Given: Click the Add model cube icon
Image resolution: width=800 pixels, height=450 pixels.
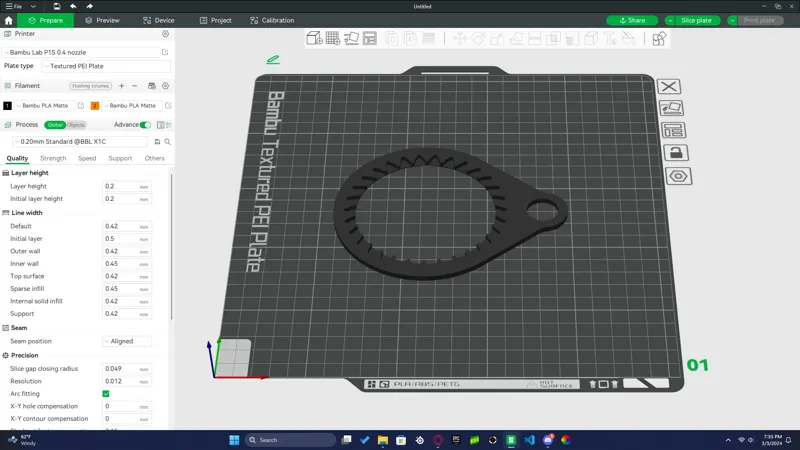Looking at the screenshot, I should (x=314, y=38).
